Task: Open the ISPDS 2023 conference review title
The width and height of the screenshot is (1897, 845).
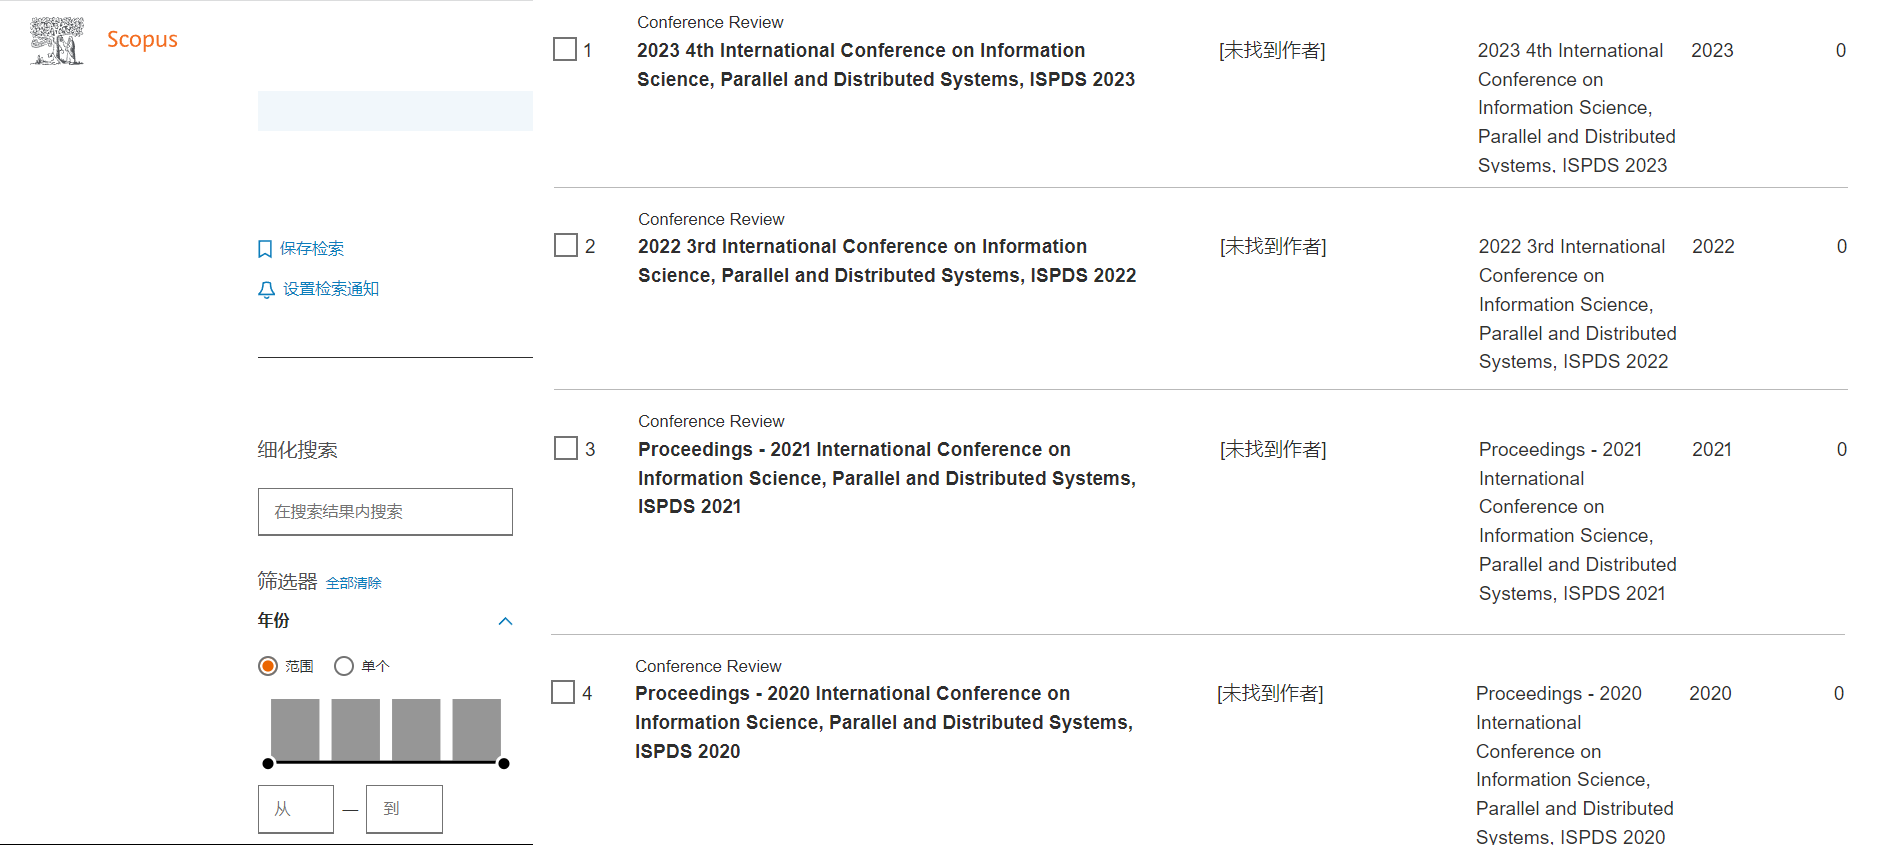Action: click(x=886, y=65)
